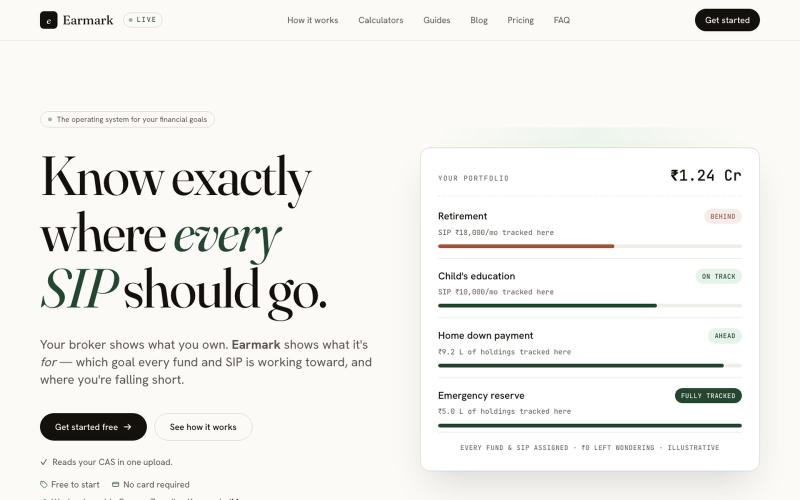Click the LIVE status badge
800x500 pixels.
[x=143, y=20]
